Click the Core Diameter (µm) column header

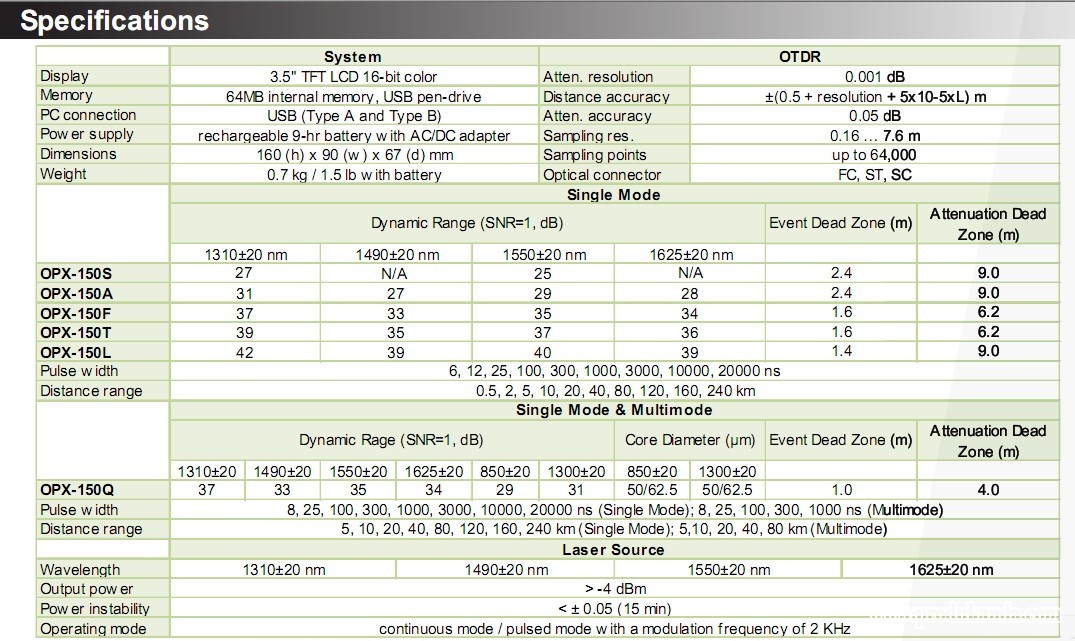689,440
